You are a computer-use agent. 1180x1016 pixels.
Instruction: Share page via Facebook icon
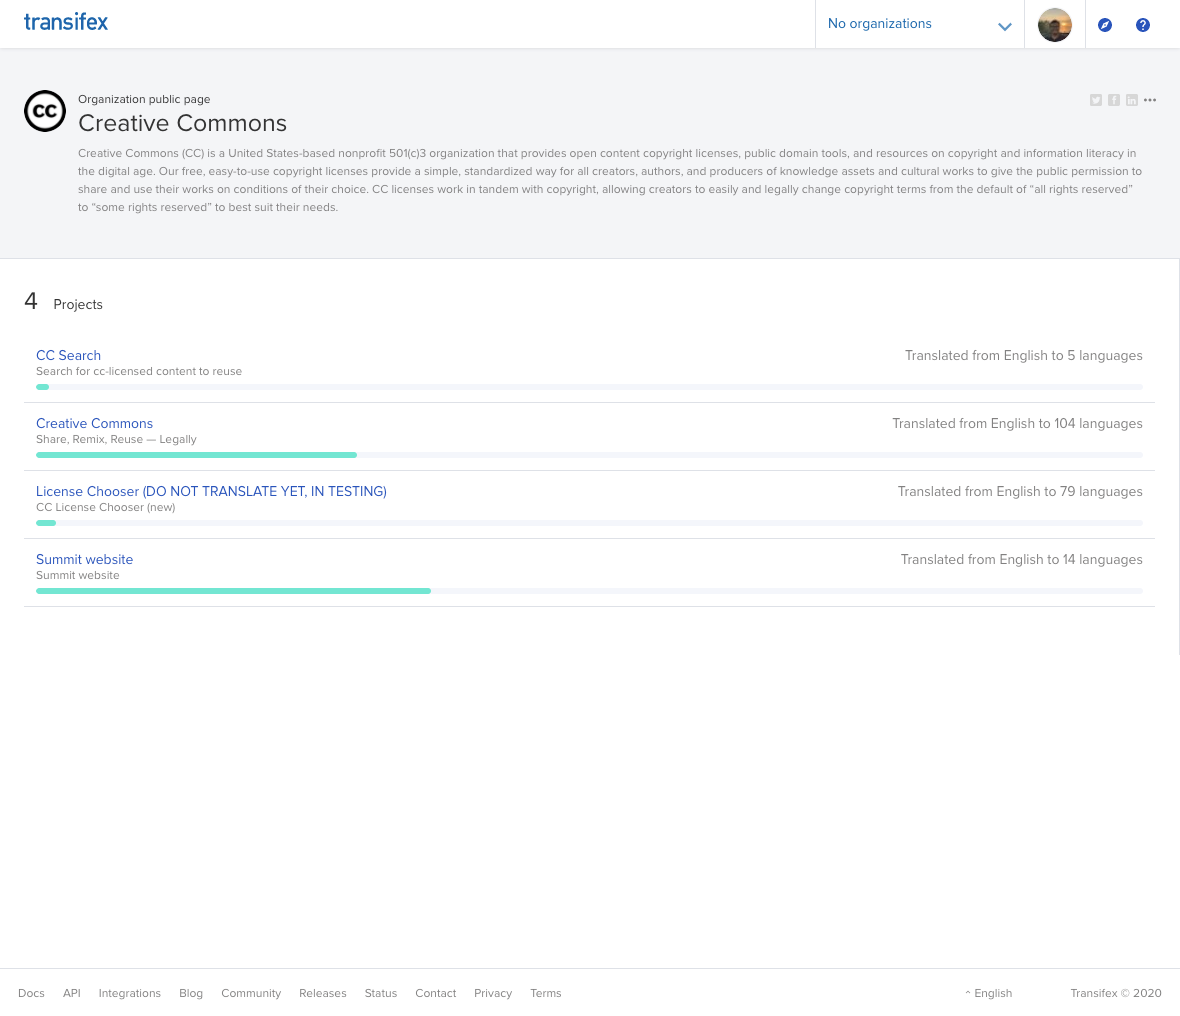tap(1114, 100)
